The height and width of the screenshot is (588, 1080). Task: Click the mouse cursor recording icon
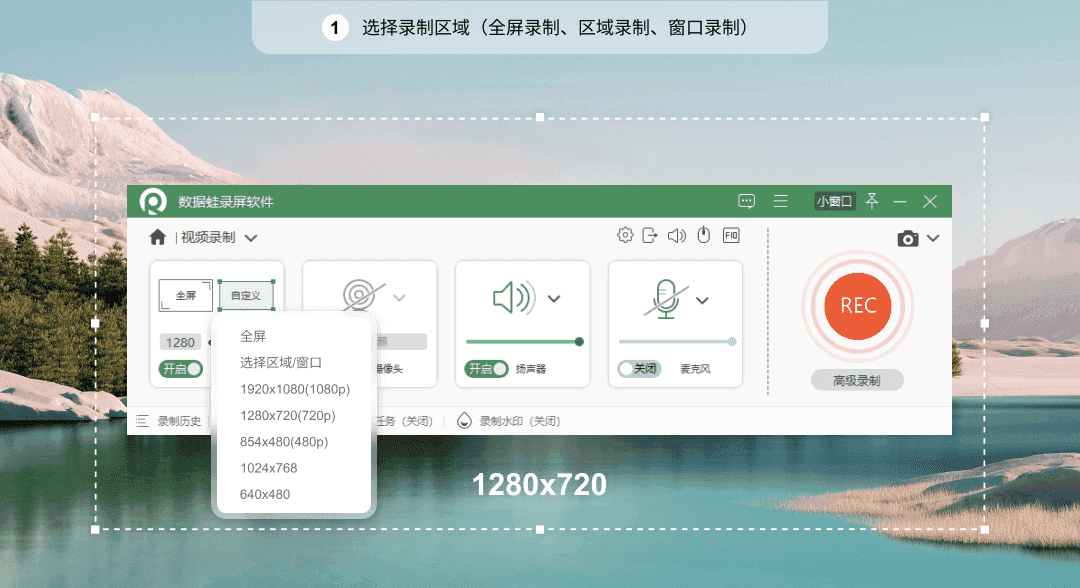704,235
